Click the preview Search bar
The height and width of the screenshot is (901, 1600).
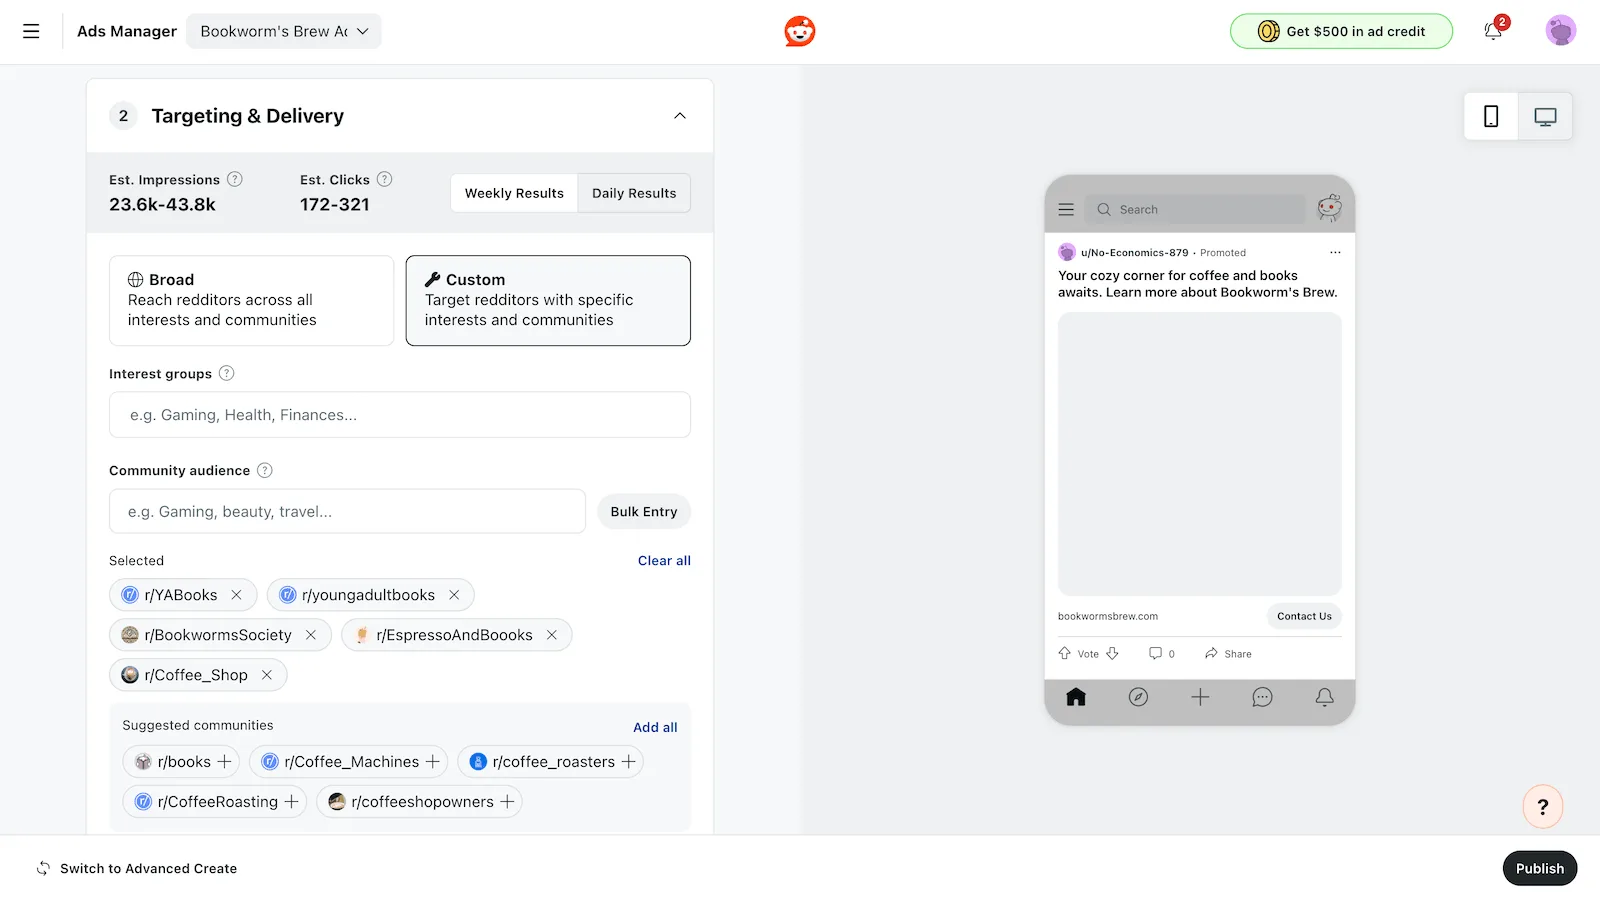click(x=1195, y=210)
